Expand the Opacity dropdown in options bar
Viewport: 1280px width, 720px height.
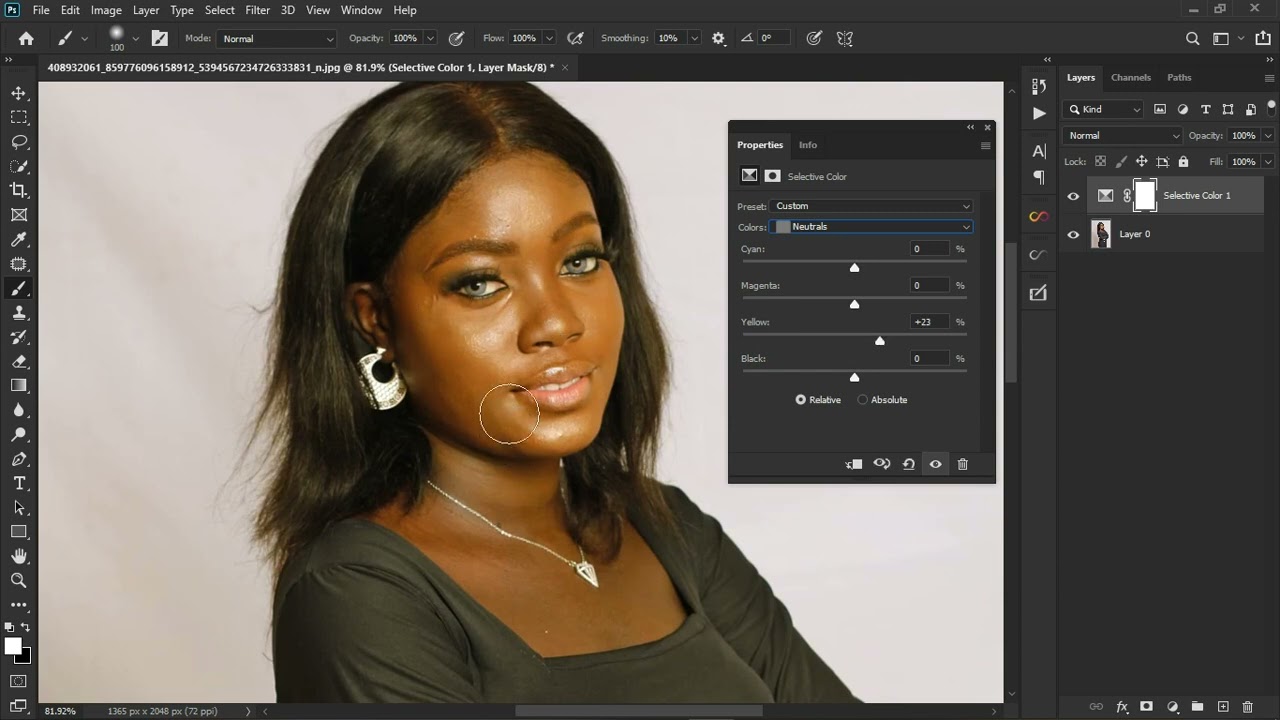coord(430,39)
